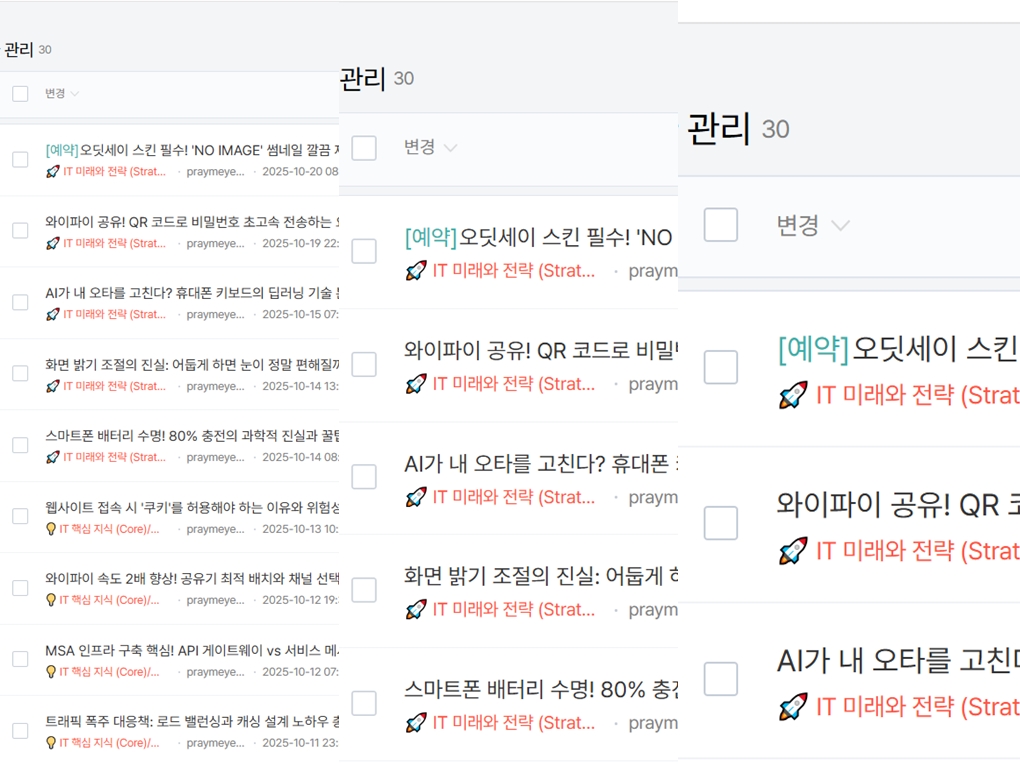
Task: In the medium-zoom list, tick the 스마트폰 배터리 수명 checkbox
Action: click(x=364, y=703)
